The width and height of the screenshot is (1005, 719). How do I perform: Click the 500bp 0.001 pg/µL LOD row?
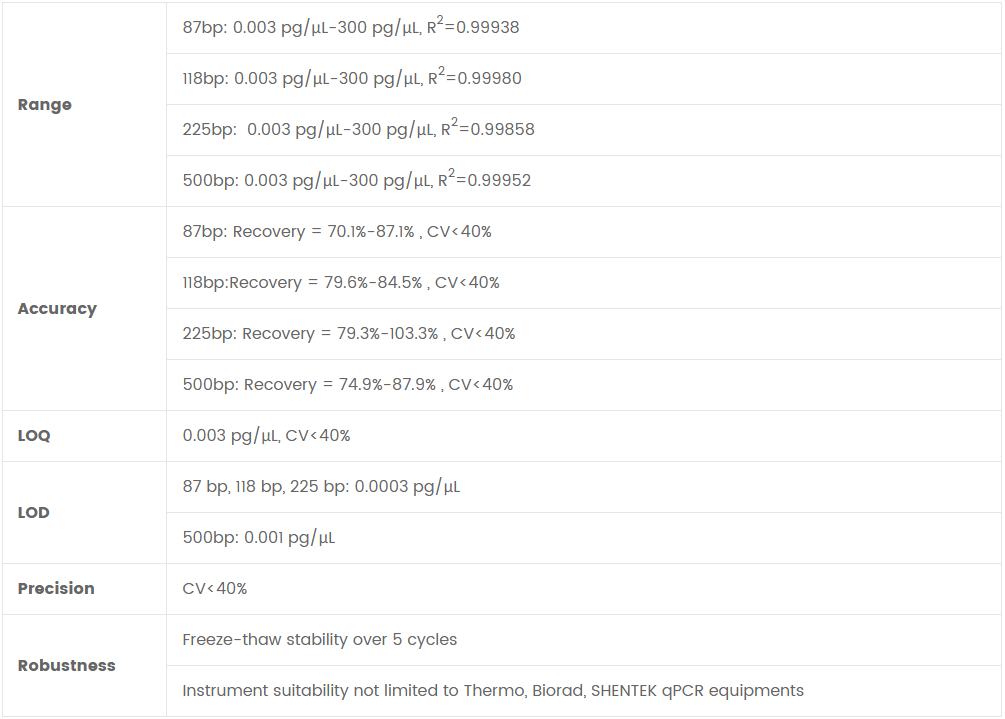pos(259,538)
